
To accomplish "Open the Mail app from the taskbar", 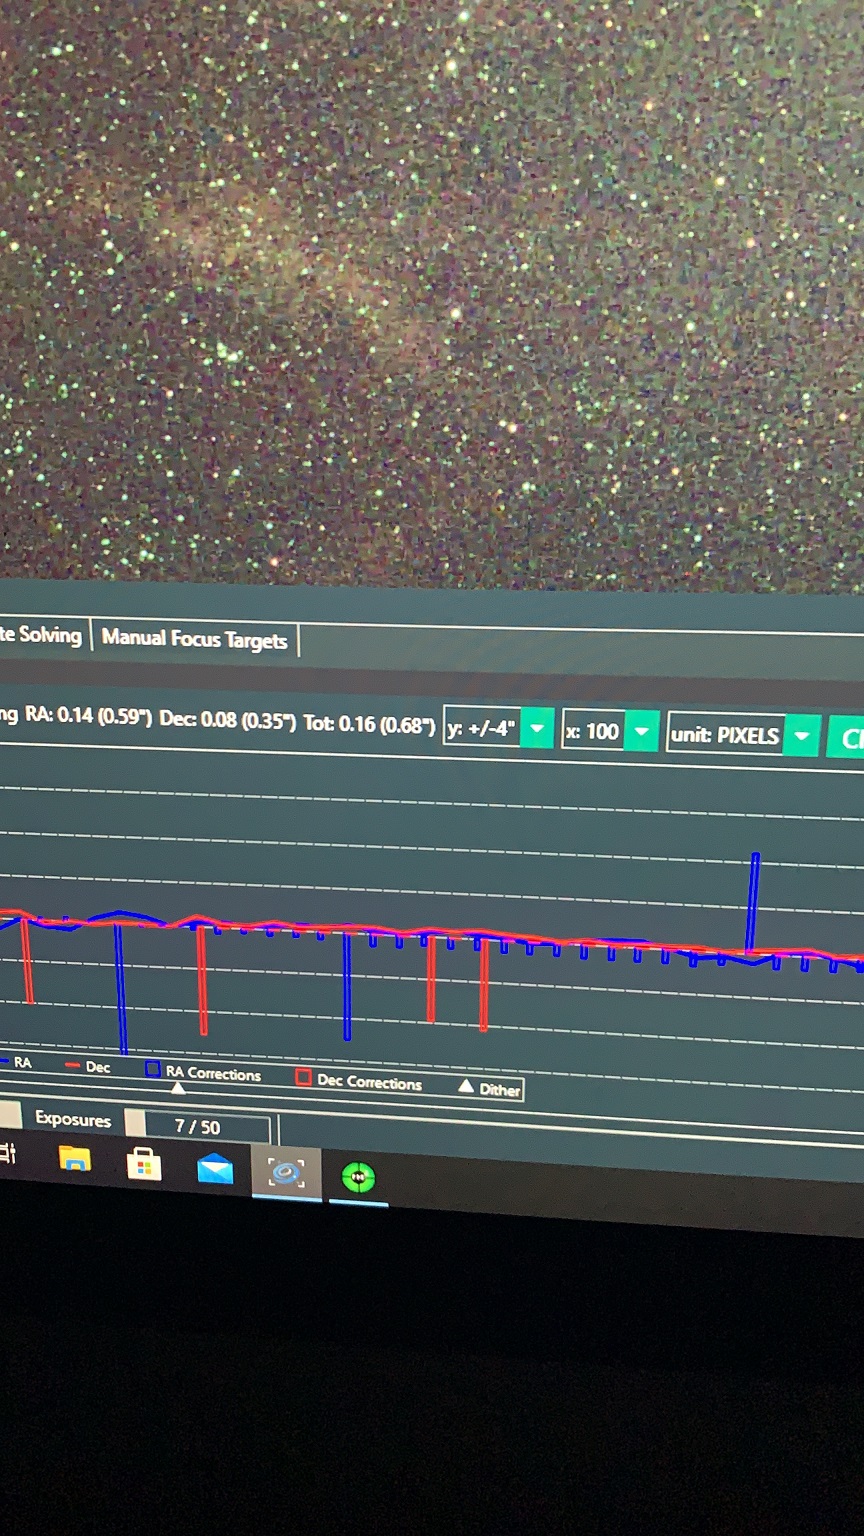I will 215,1169.
